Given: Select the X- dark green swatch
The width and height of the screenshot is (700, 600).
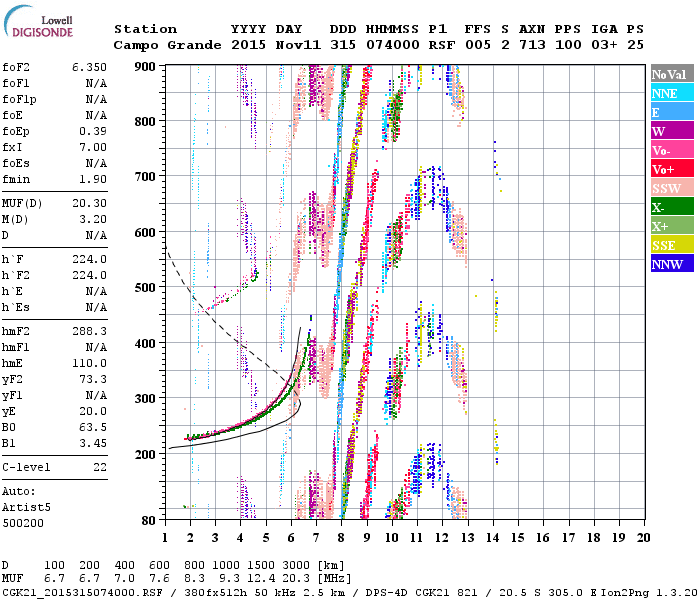Looking at the screenshot, I should [672, 207].
